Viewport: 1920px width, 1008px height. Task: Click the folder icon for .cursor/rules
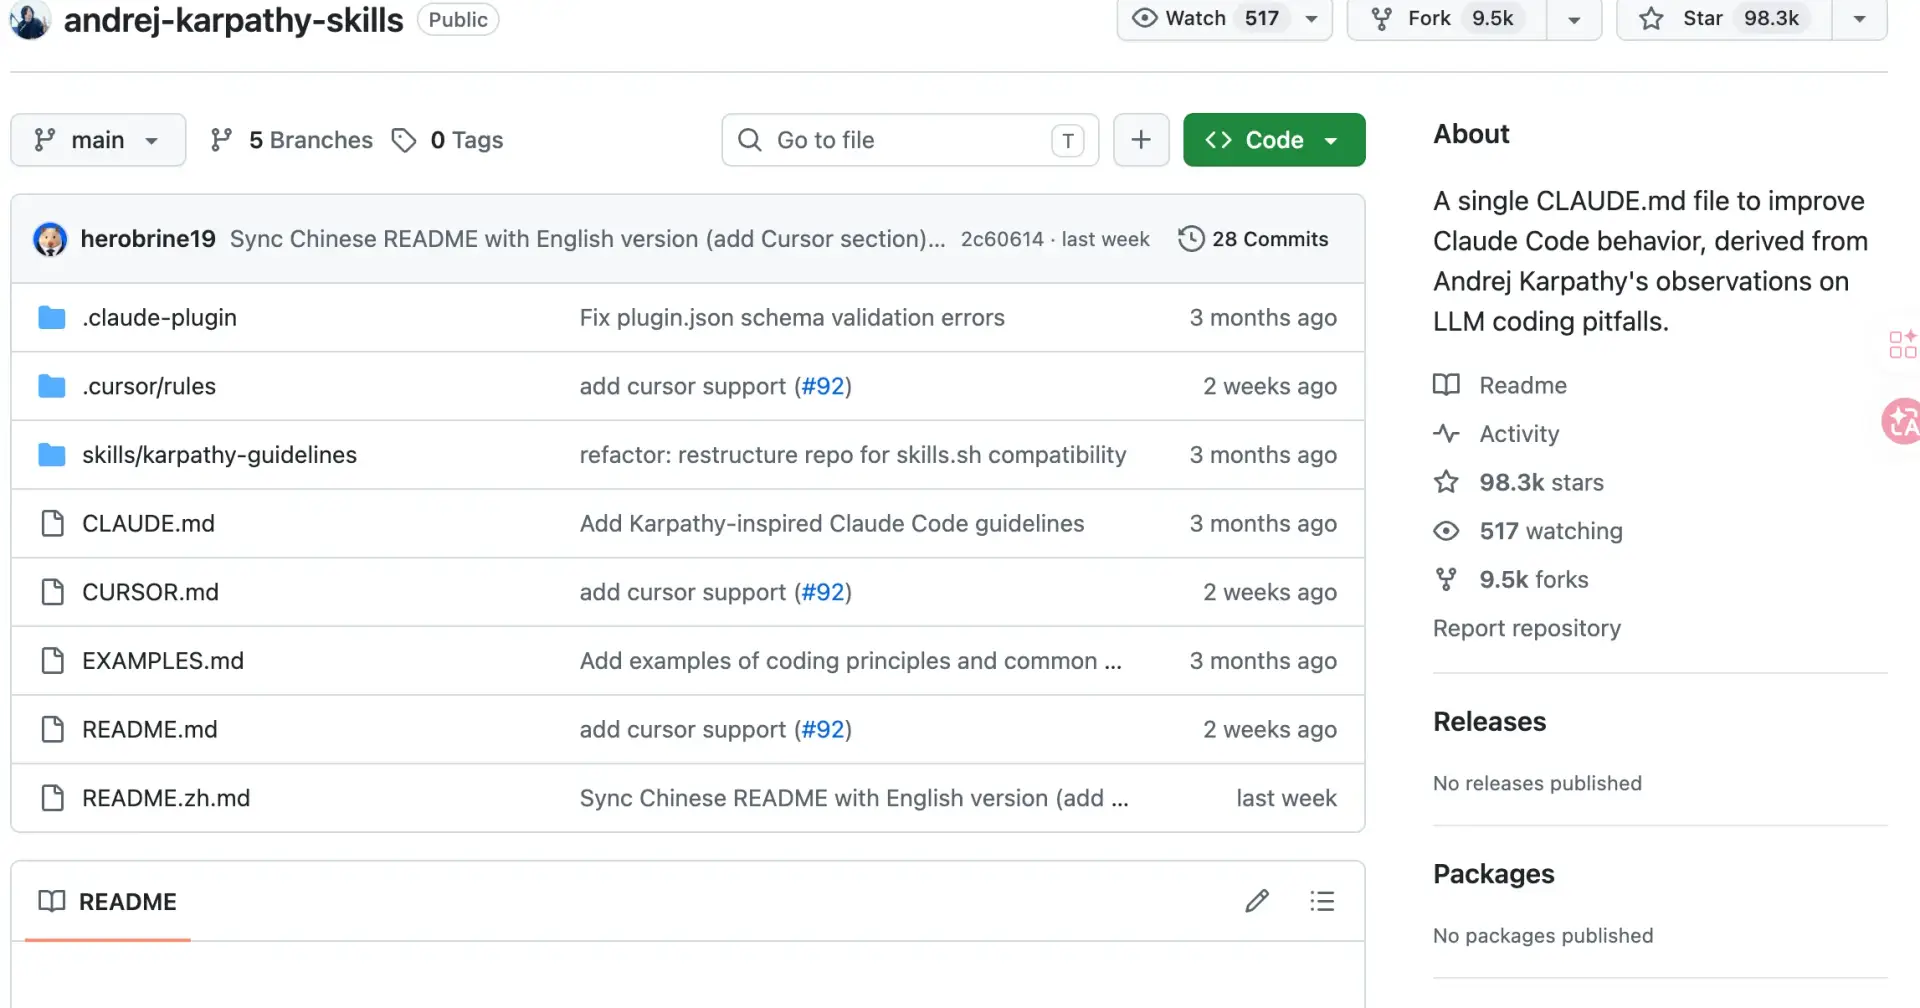pos(52,386)
